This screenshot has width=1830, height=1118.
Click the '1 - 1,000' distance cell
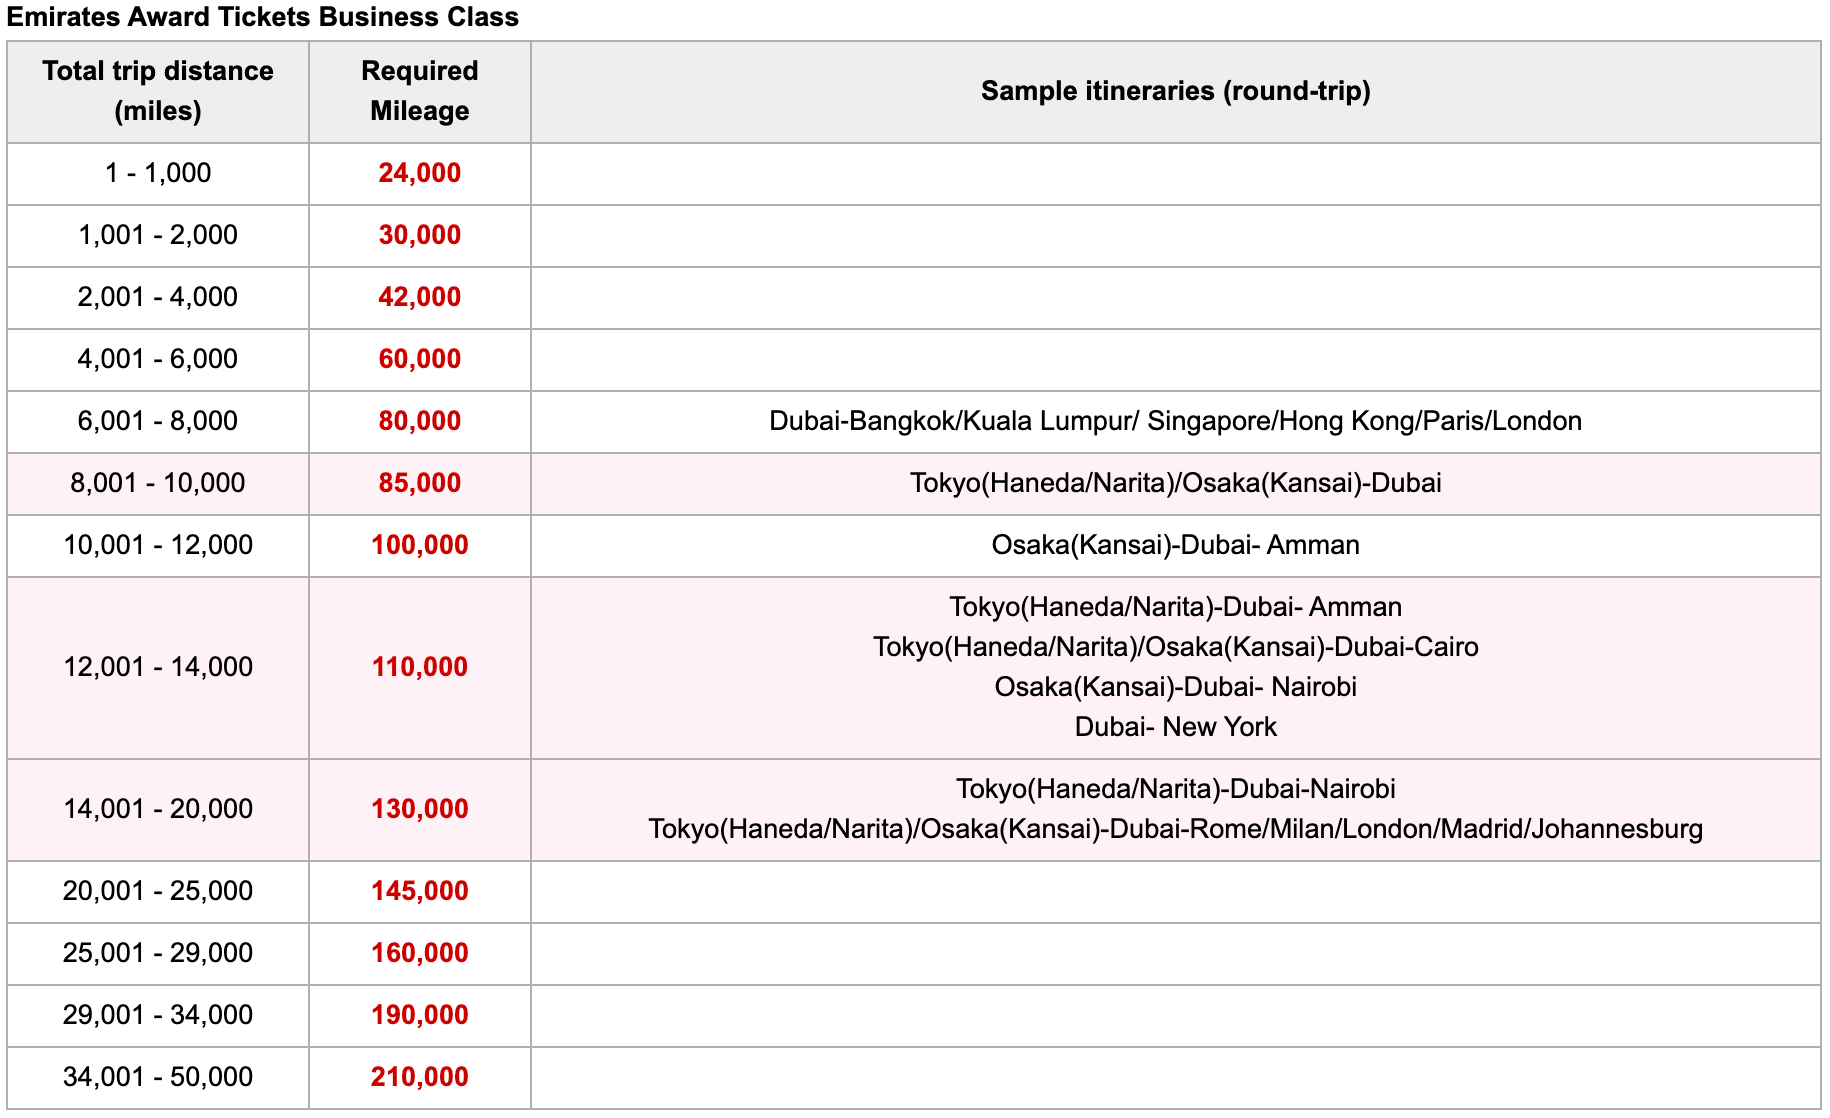point(158,173)
